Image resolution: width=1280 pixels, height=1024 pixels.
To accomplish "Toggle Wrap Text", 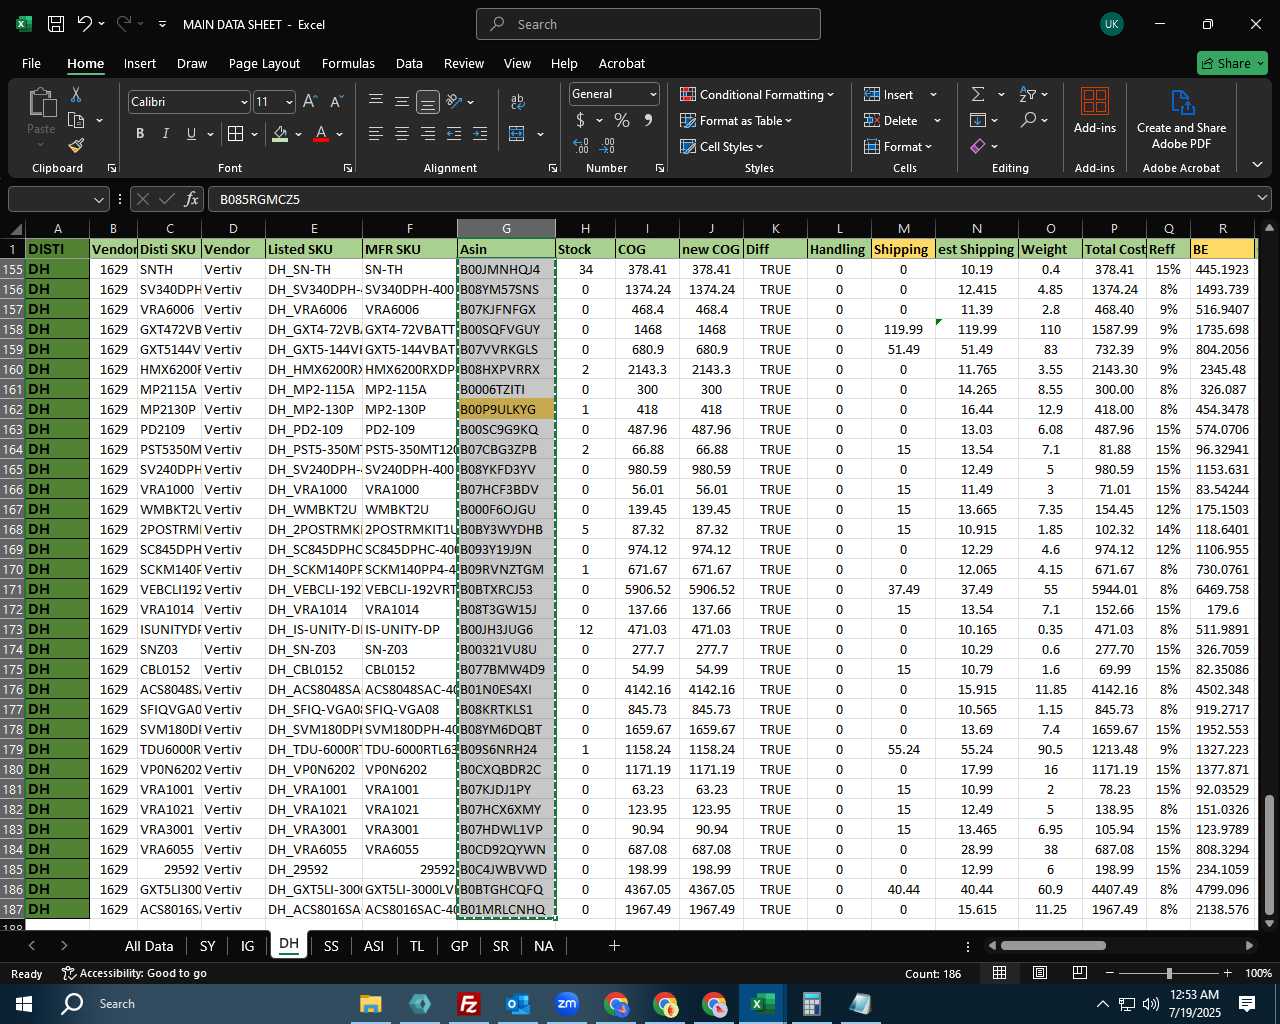I will [x=518, y=102].
